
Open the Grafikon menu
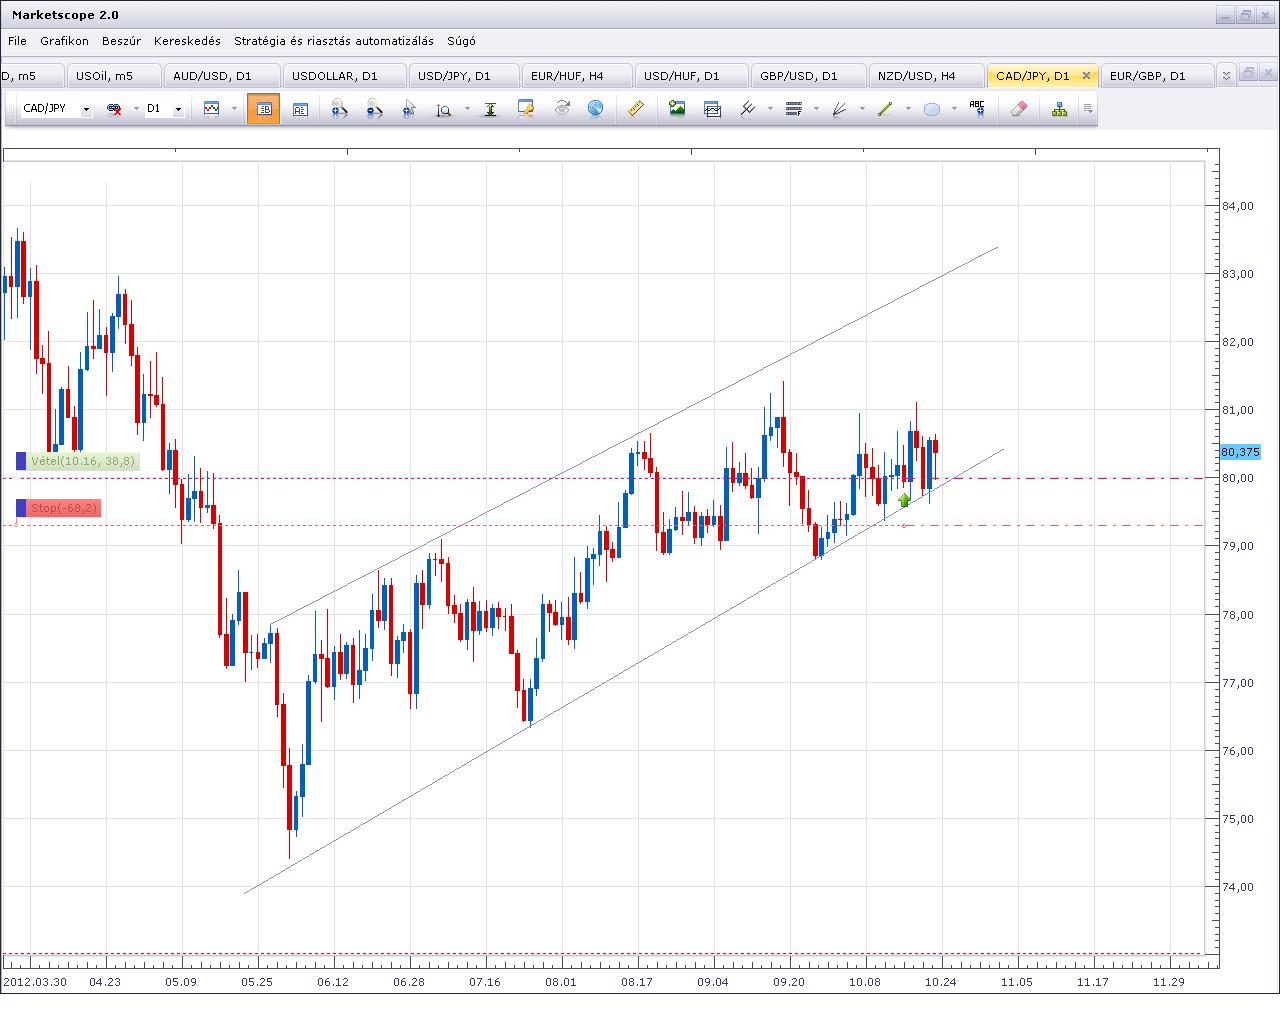(64, 41)
